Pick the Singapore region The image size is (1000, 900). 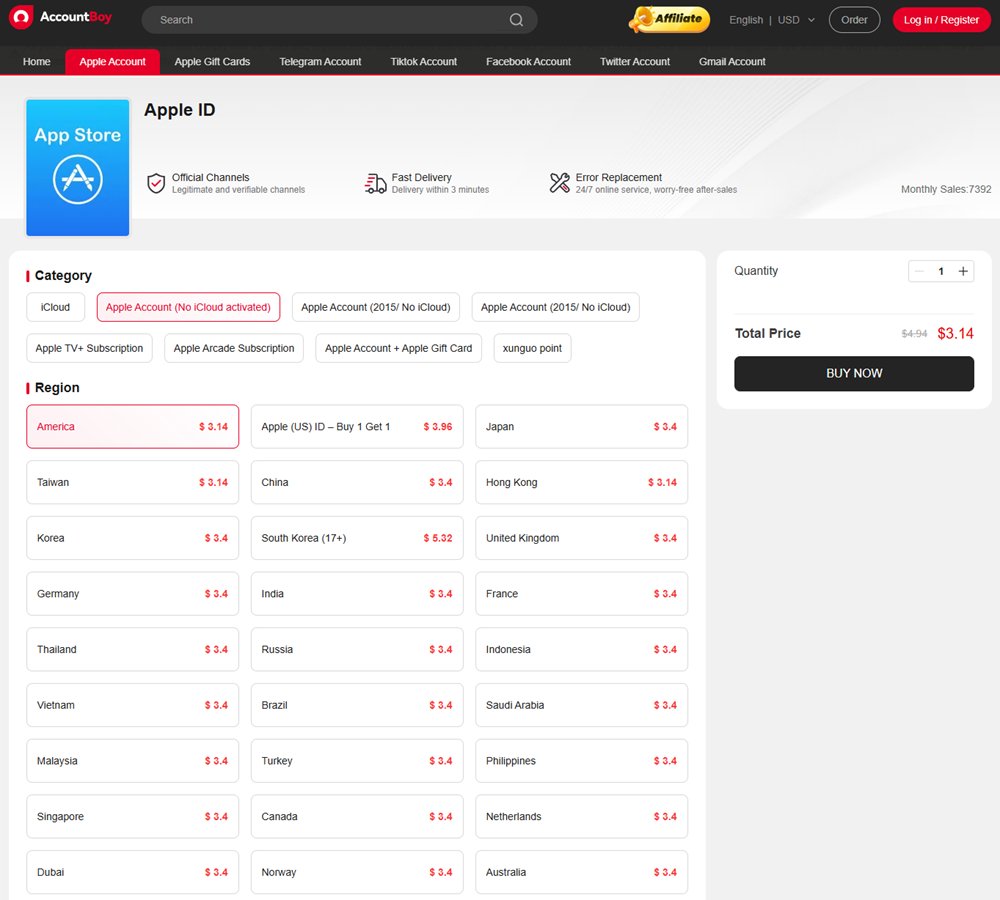click(133, 816)
